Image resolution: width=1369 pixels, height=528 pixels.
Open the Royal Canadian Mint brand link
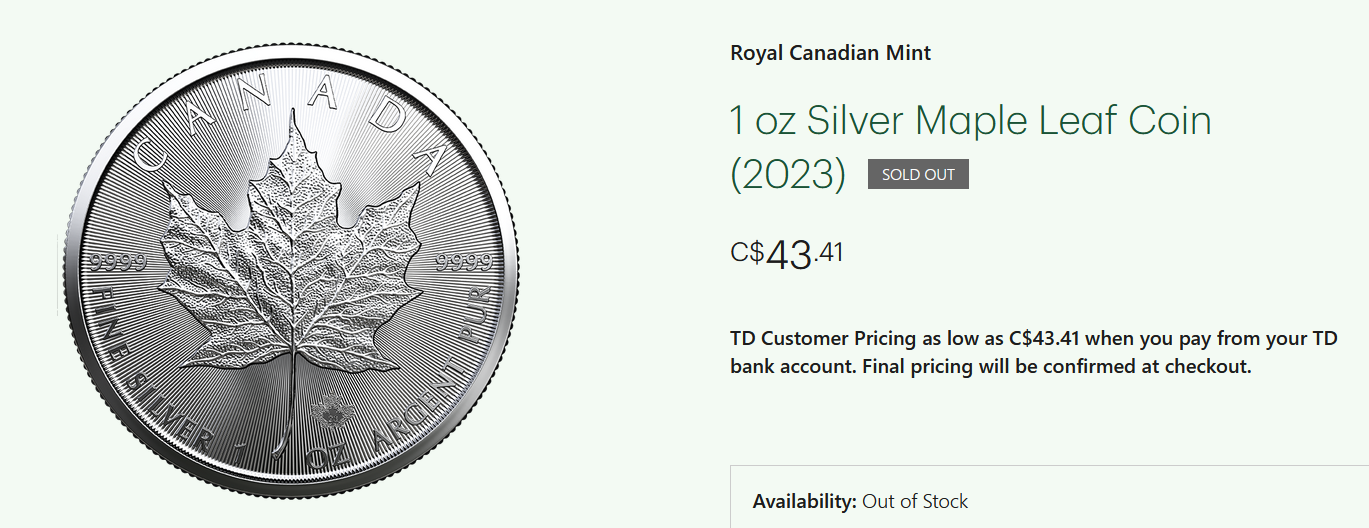(830, 53)
